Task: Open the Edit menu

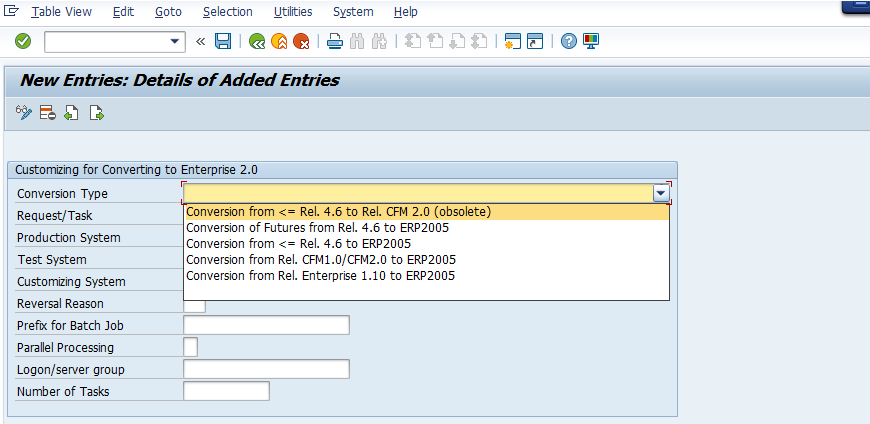Action: [123, 12]
